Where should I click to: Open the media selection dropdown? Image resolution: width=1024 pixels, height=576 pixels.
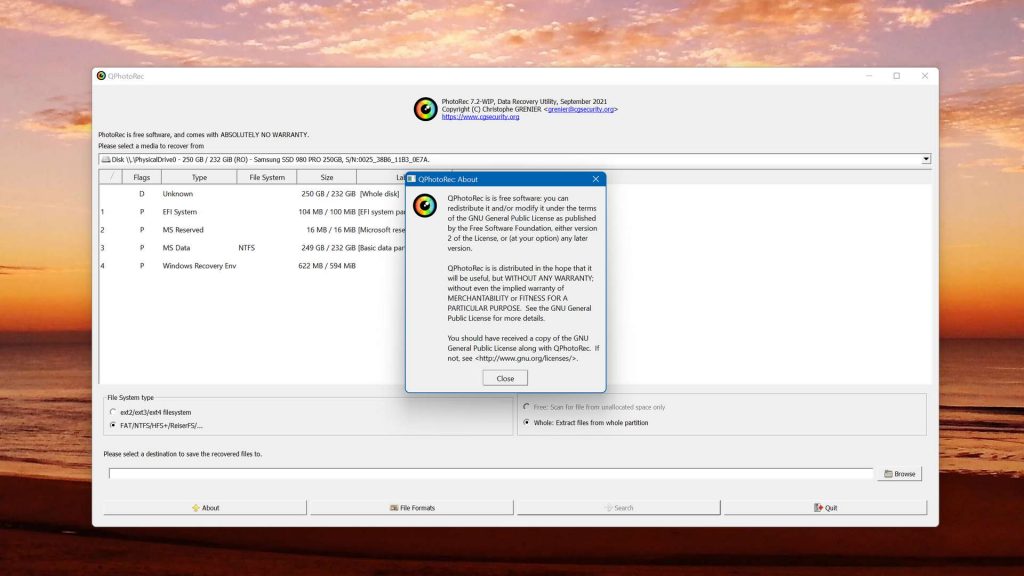[x=925, y=158]
